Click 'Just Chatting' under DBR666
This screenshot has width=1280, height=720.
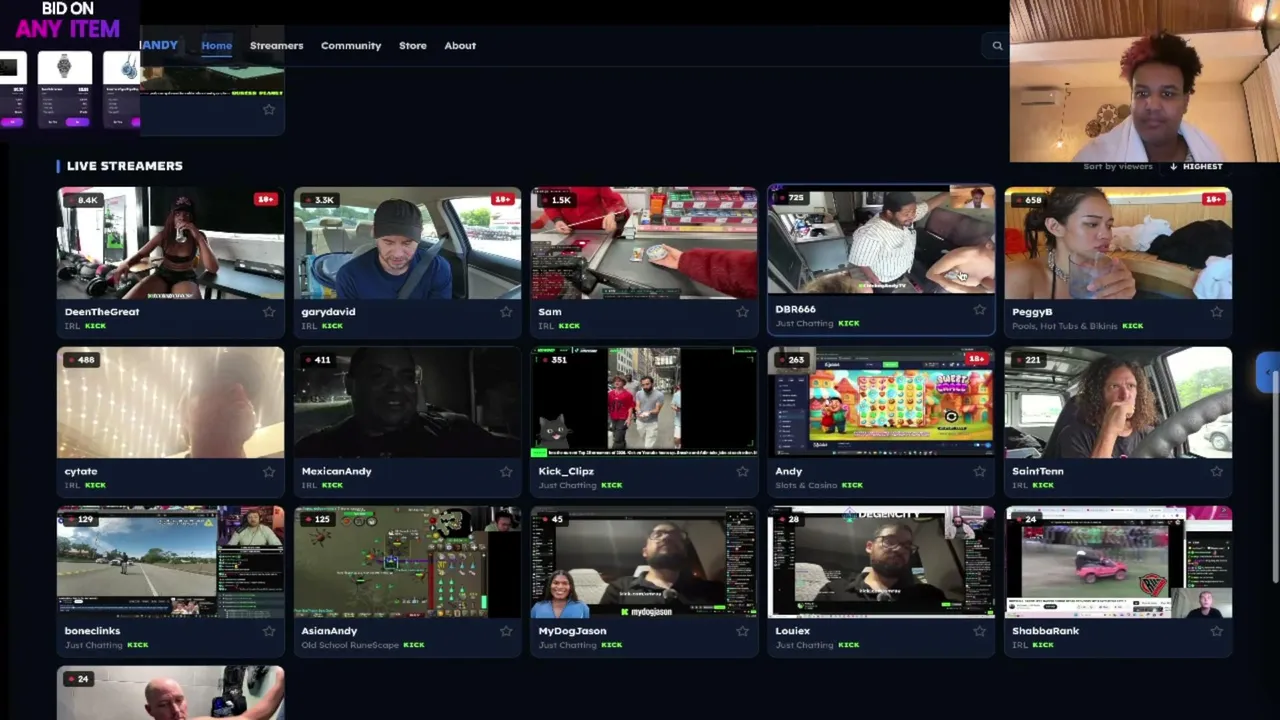804,324
